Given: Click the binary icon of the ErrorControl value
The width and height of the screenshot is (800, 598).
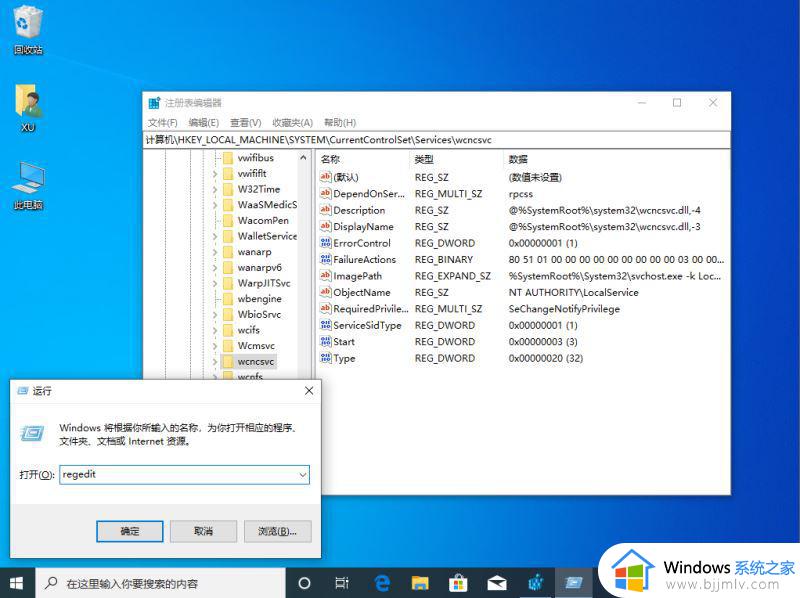Looking at the screenshot, I should point(326,243).
